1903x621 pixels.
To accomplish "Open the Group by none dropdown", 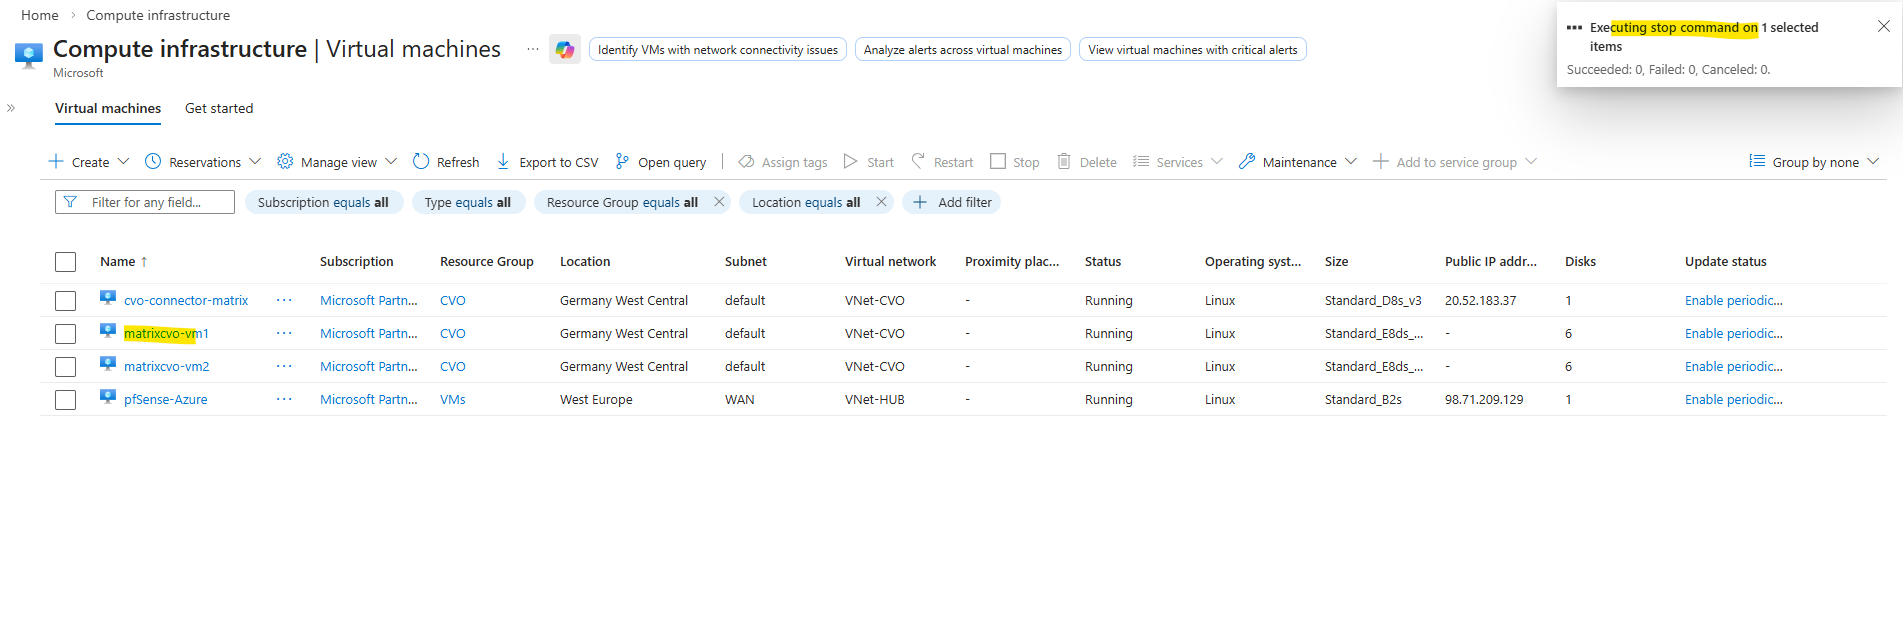I will click(1814, 162).
